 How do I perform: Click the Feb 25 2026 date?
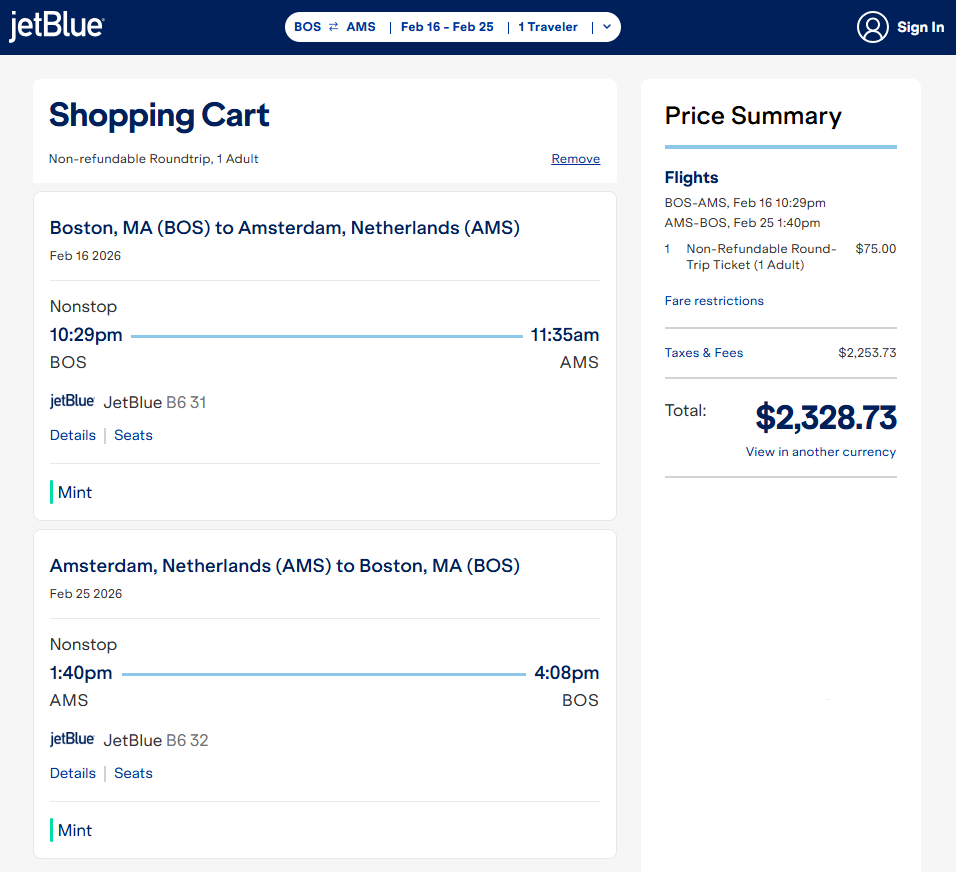click(86, 593)
